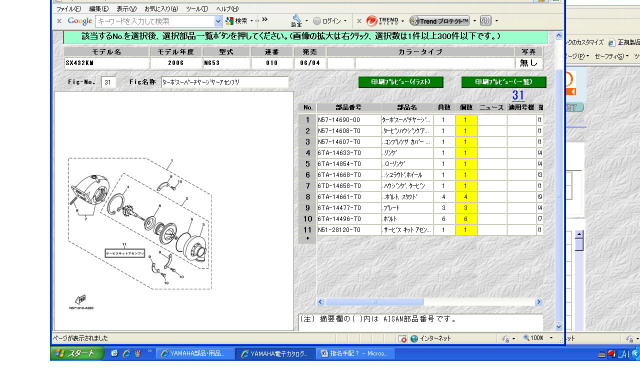640x384 pixels.
Task: Click the green print preview (illustration) button
Action: pyautogui.click(x=401, y=82)
